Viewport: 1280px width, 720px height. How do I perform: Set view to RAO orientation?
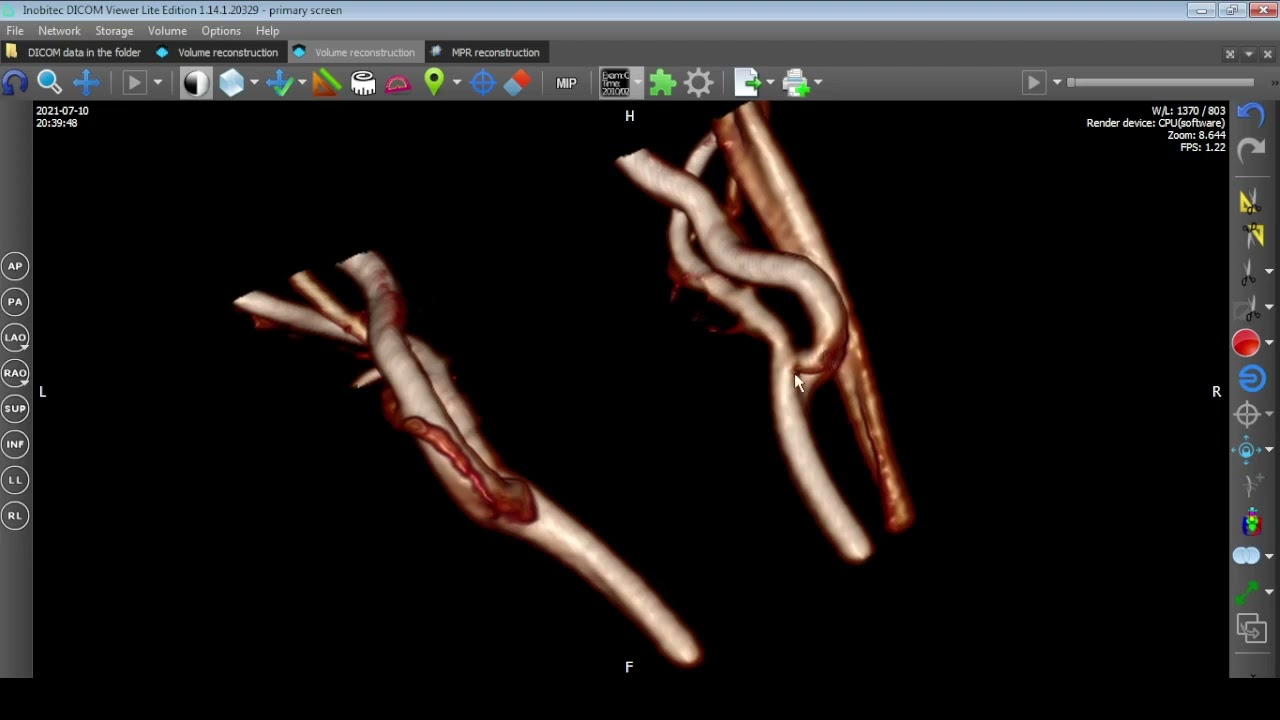point(15,373)
